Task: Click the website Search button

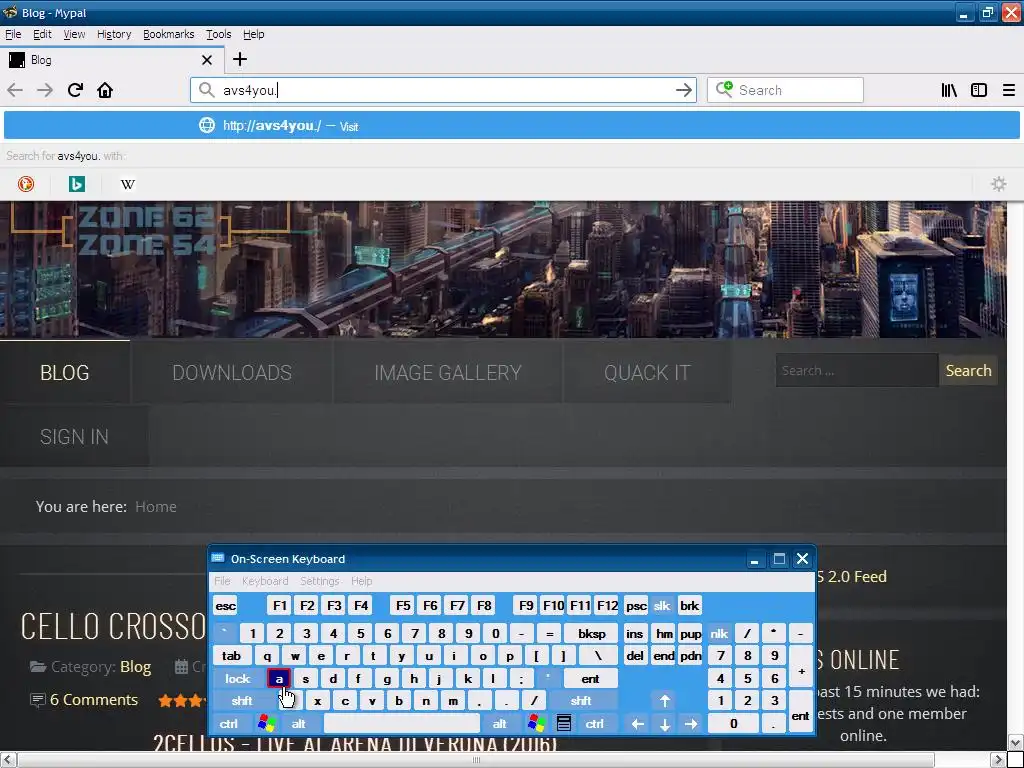Action: pyautogui.click(x=968, y=370)
